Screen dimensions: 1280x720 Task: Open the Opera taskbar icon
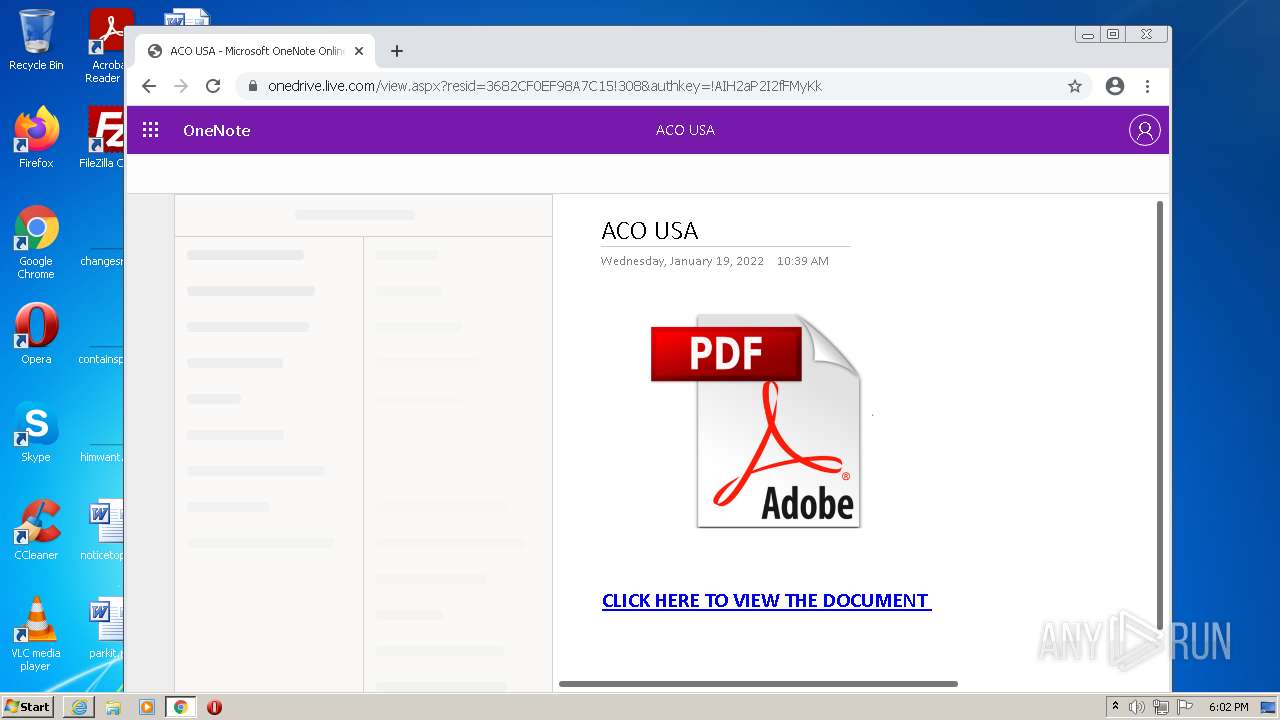214,707
